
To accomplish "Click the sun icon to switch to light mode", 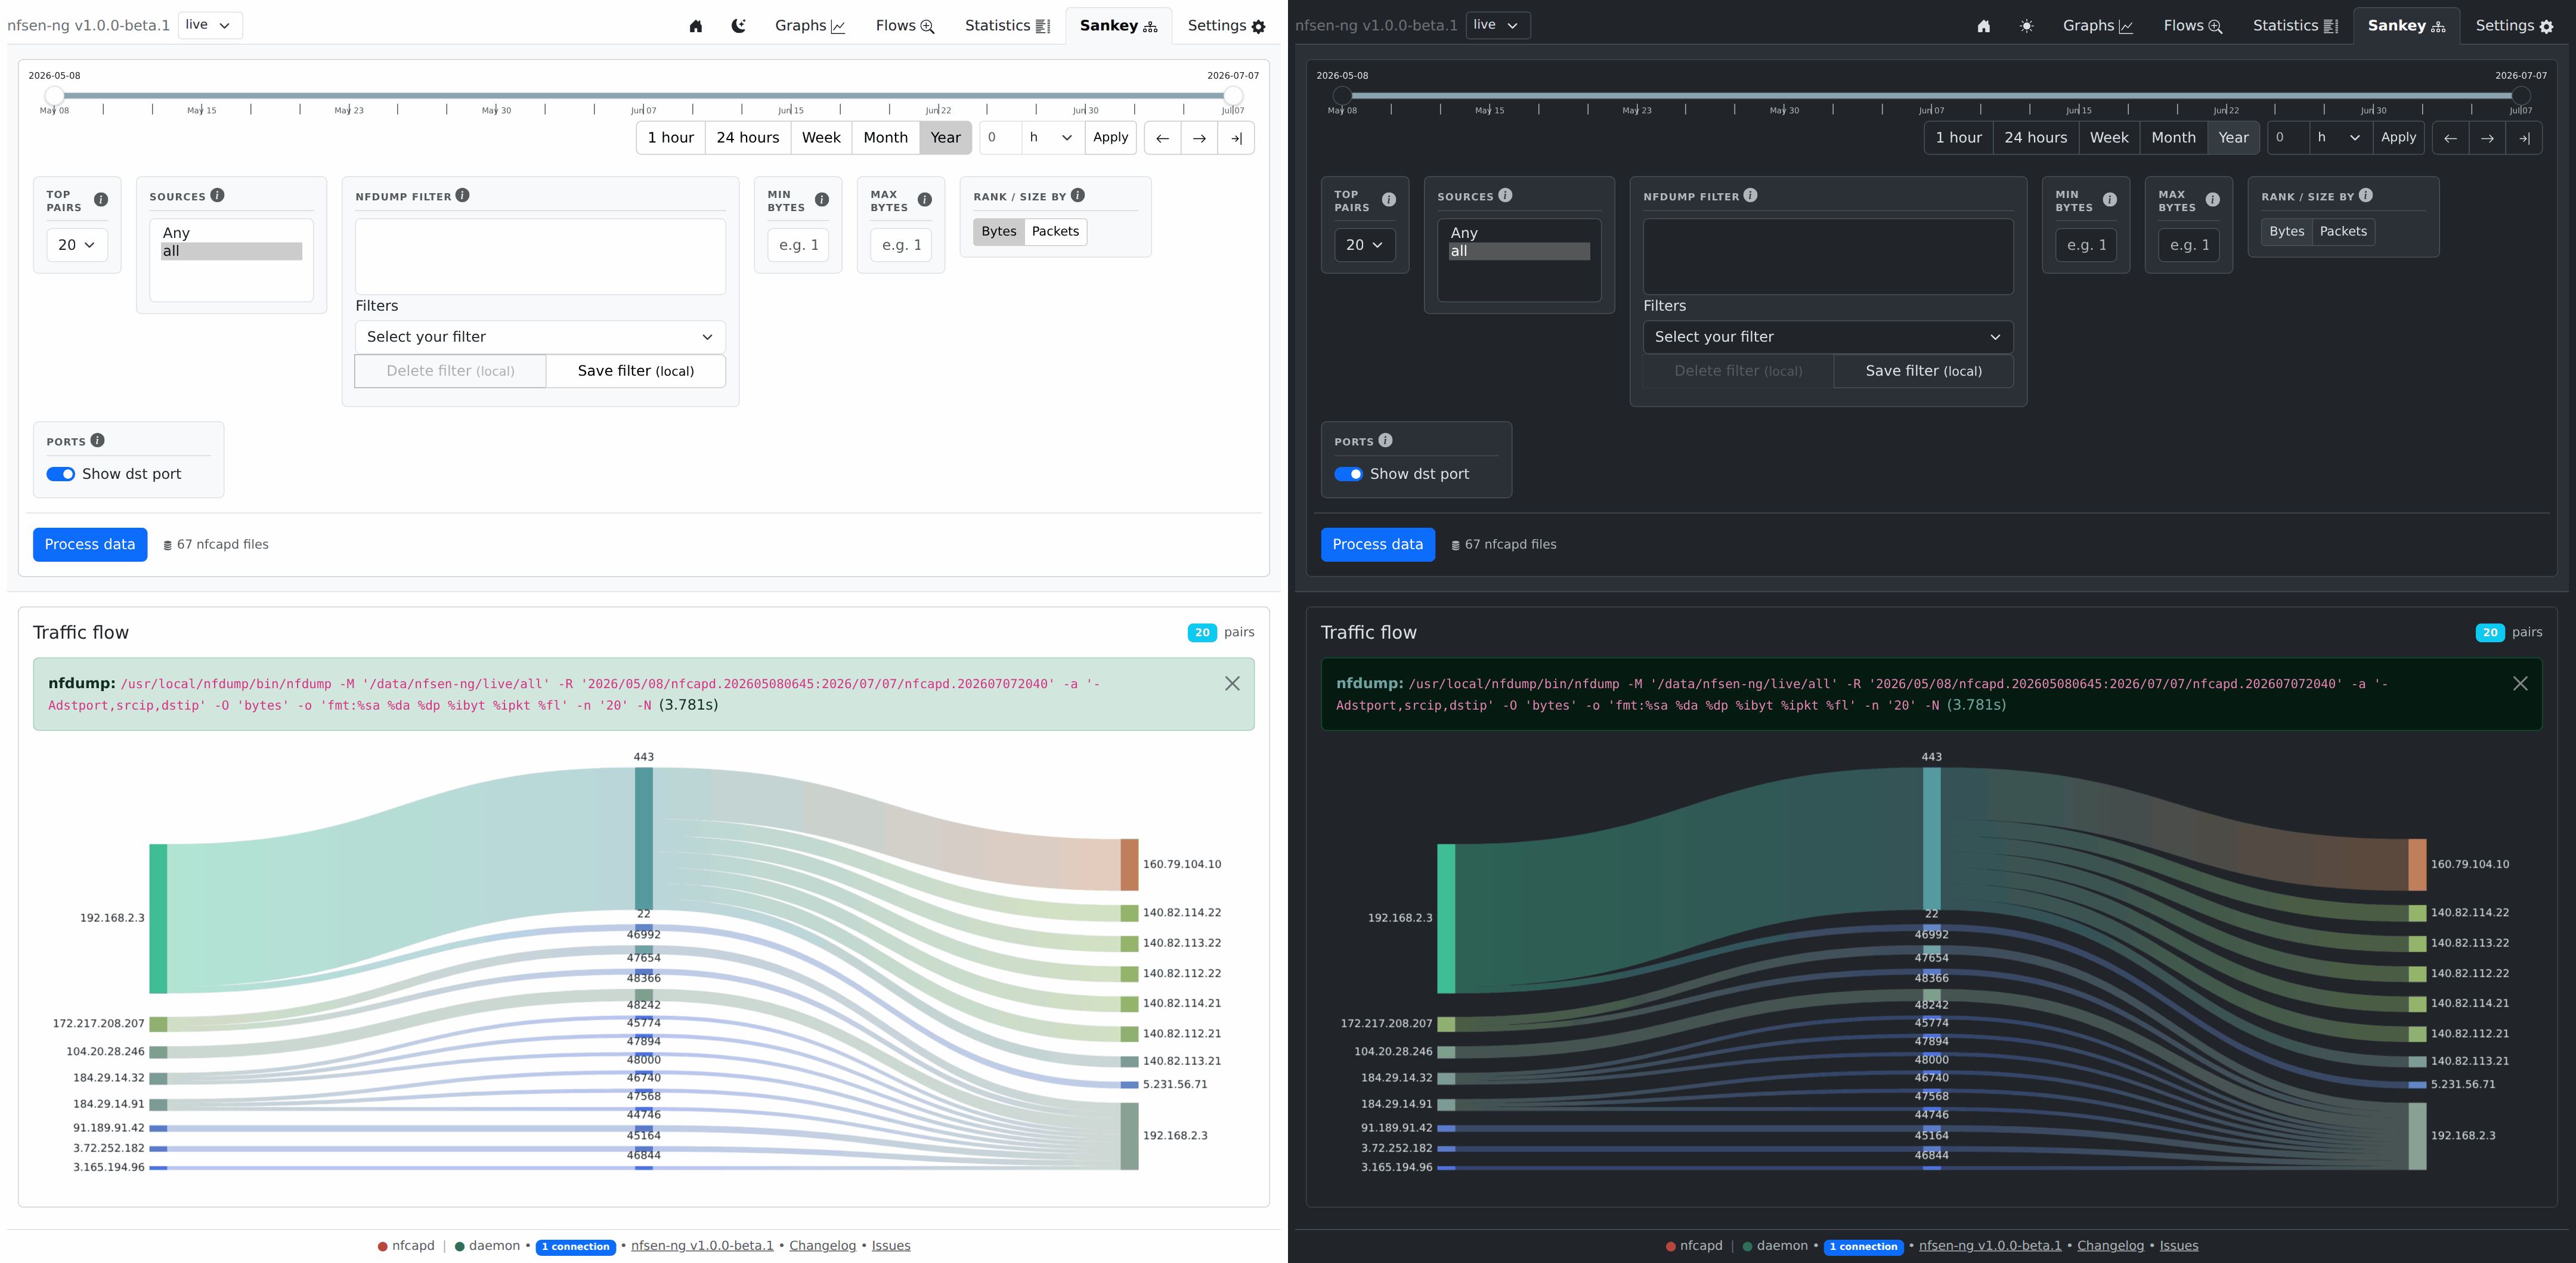I will pos(2026,26).
